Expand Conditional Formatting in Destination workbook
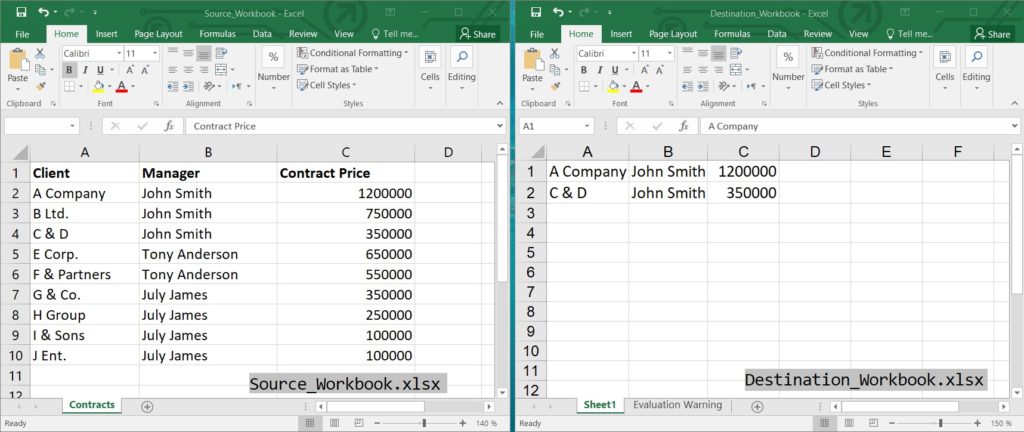1024x432 pixels. point(868,53)
